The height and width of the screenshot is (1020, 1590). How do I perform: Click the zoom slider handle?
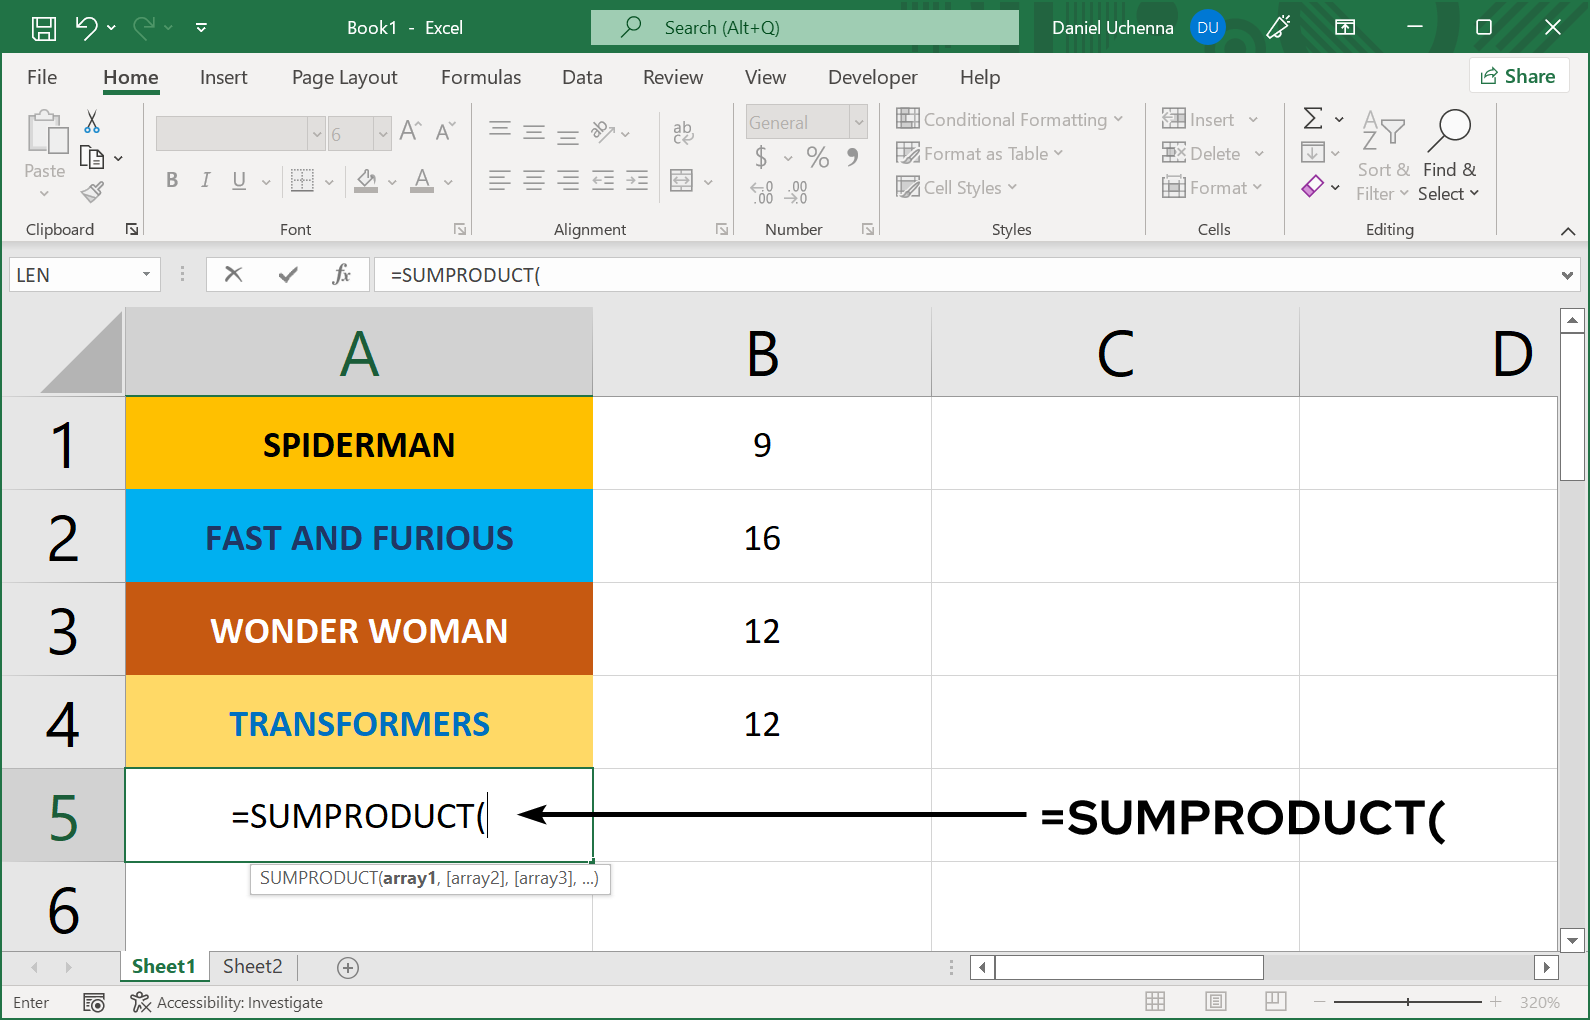pos(1408,1002)
